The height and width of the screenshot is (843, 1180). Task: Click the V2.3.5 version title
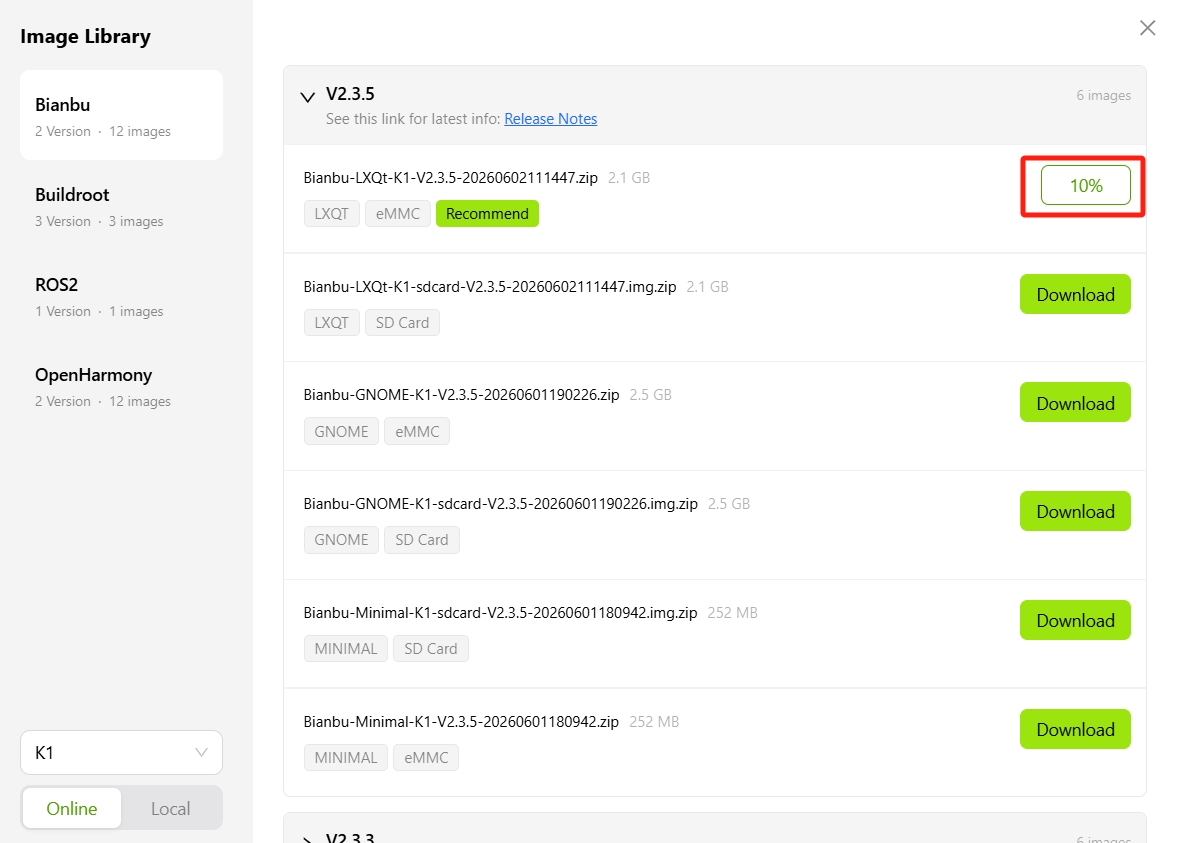click(x=350, y=93)
